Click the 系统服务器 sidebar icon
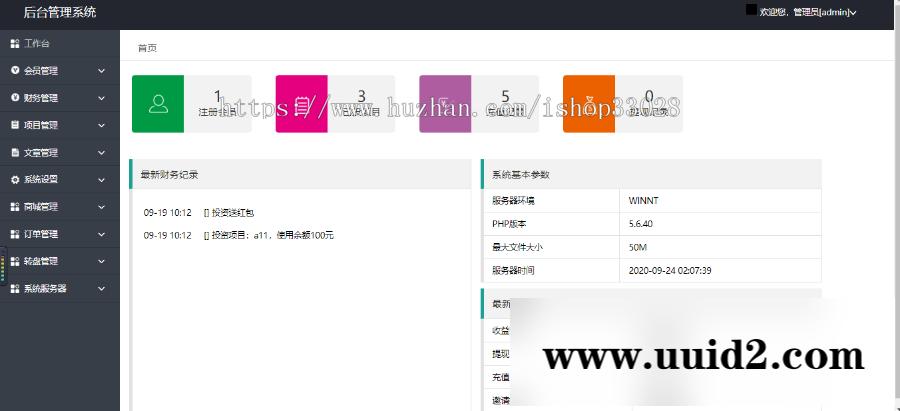The height and width of the screenshot is (411, 900). click(15, 289)
